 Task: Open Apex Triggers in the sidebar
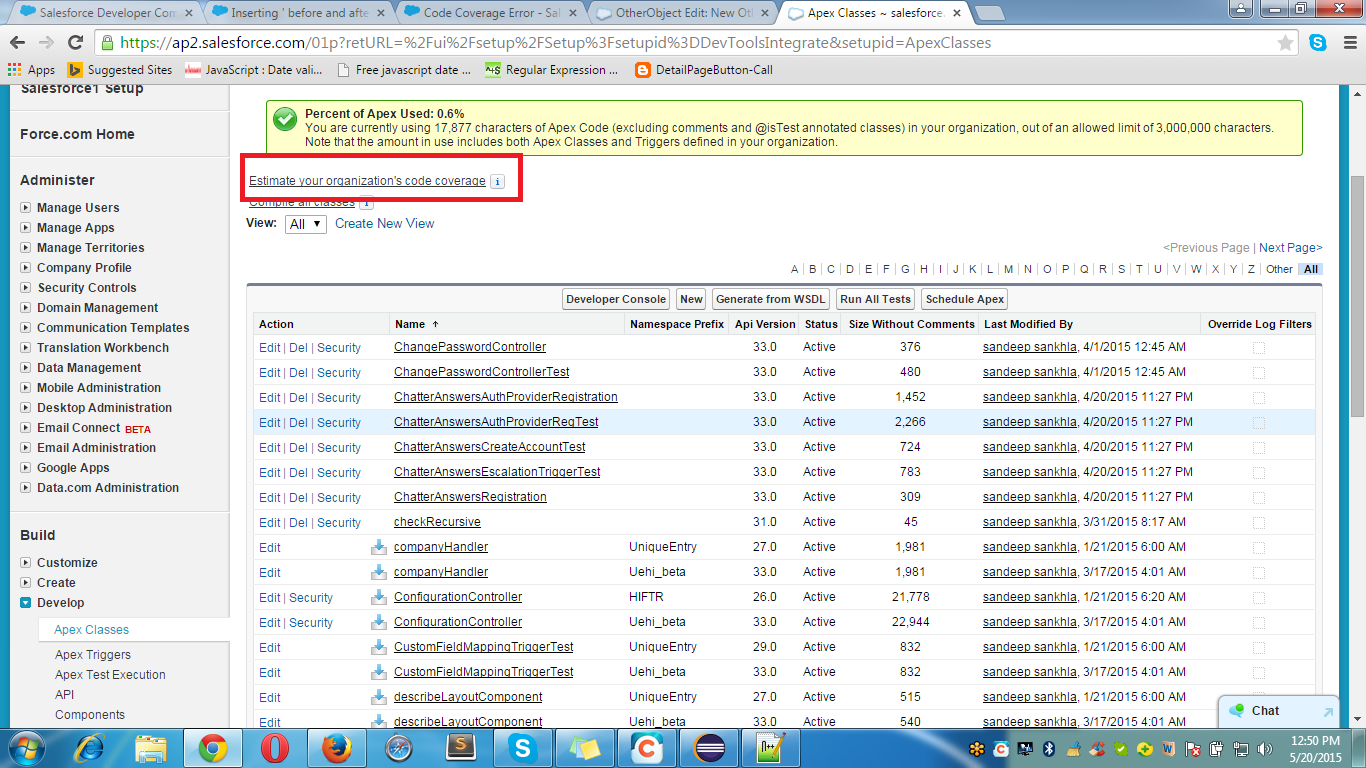pos(93,655)
